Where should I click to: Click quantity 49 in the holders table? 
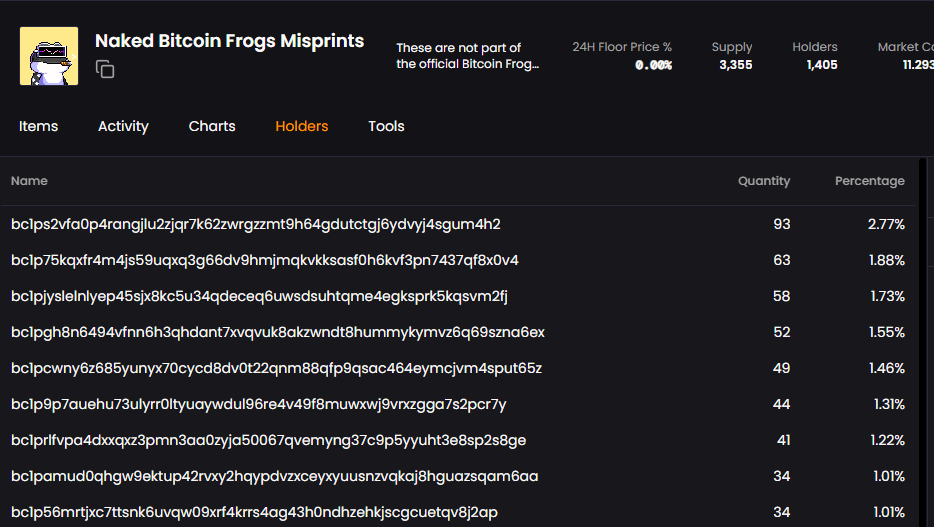(782, 369)
